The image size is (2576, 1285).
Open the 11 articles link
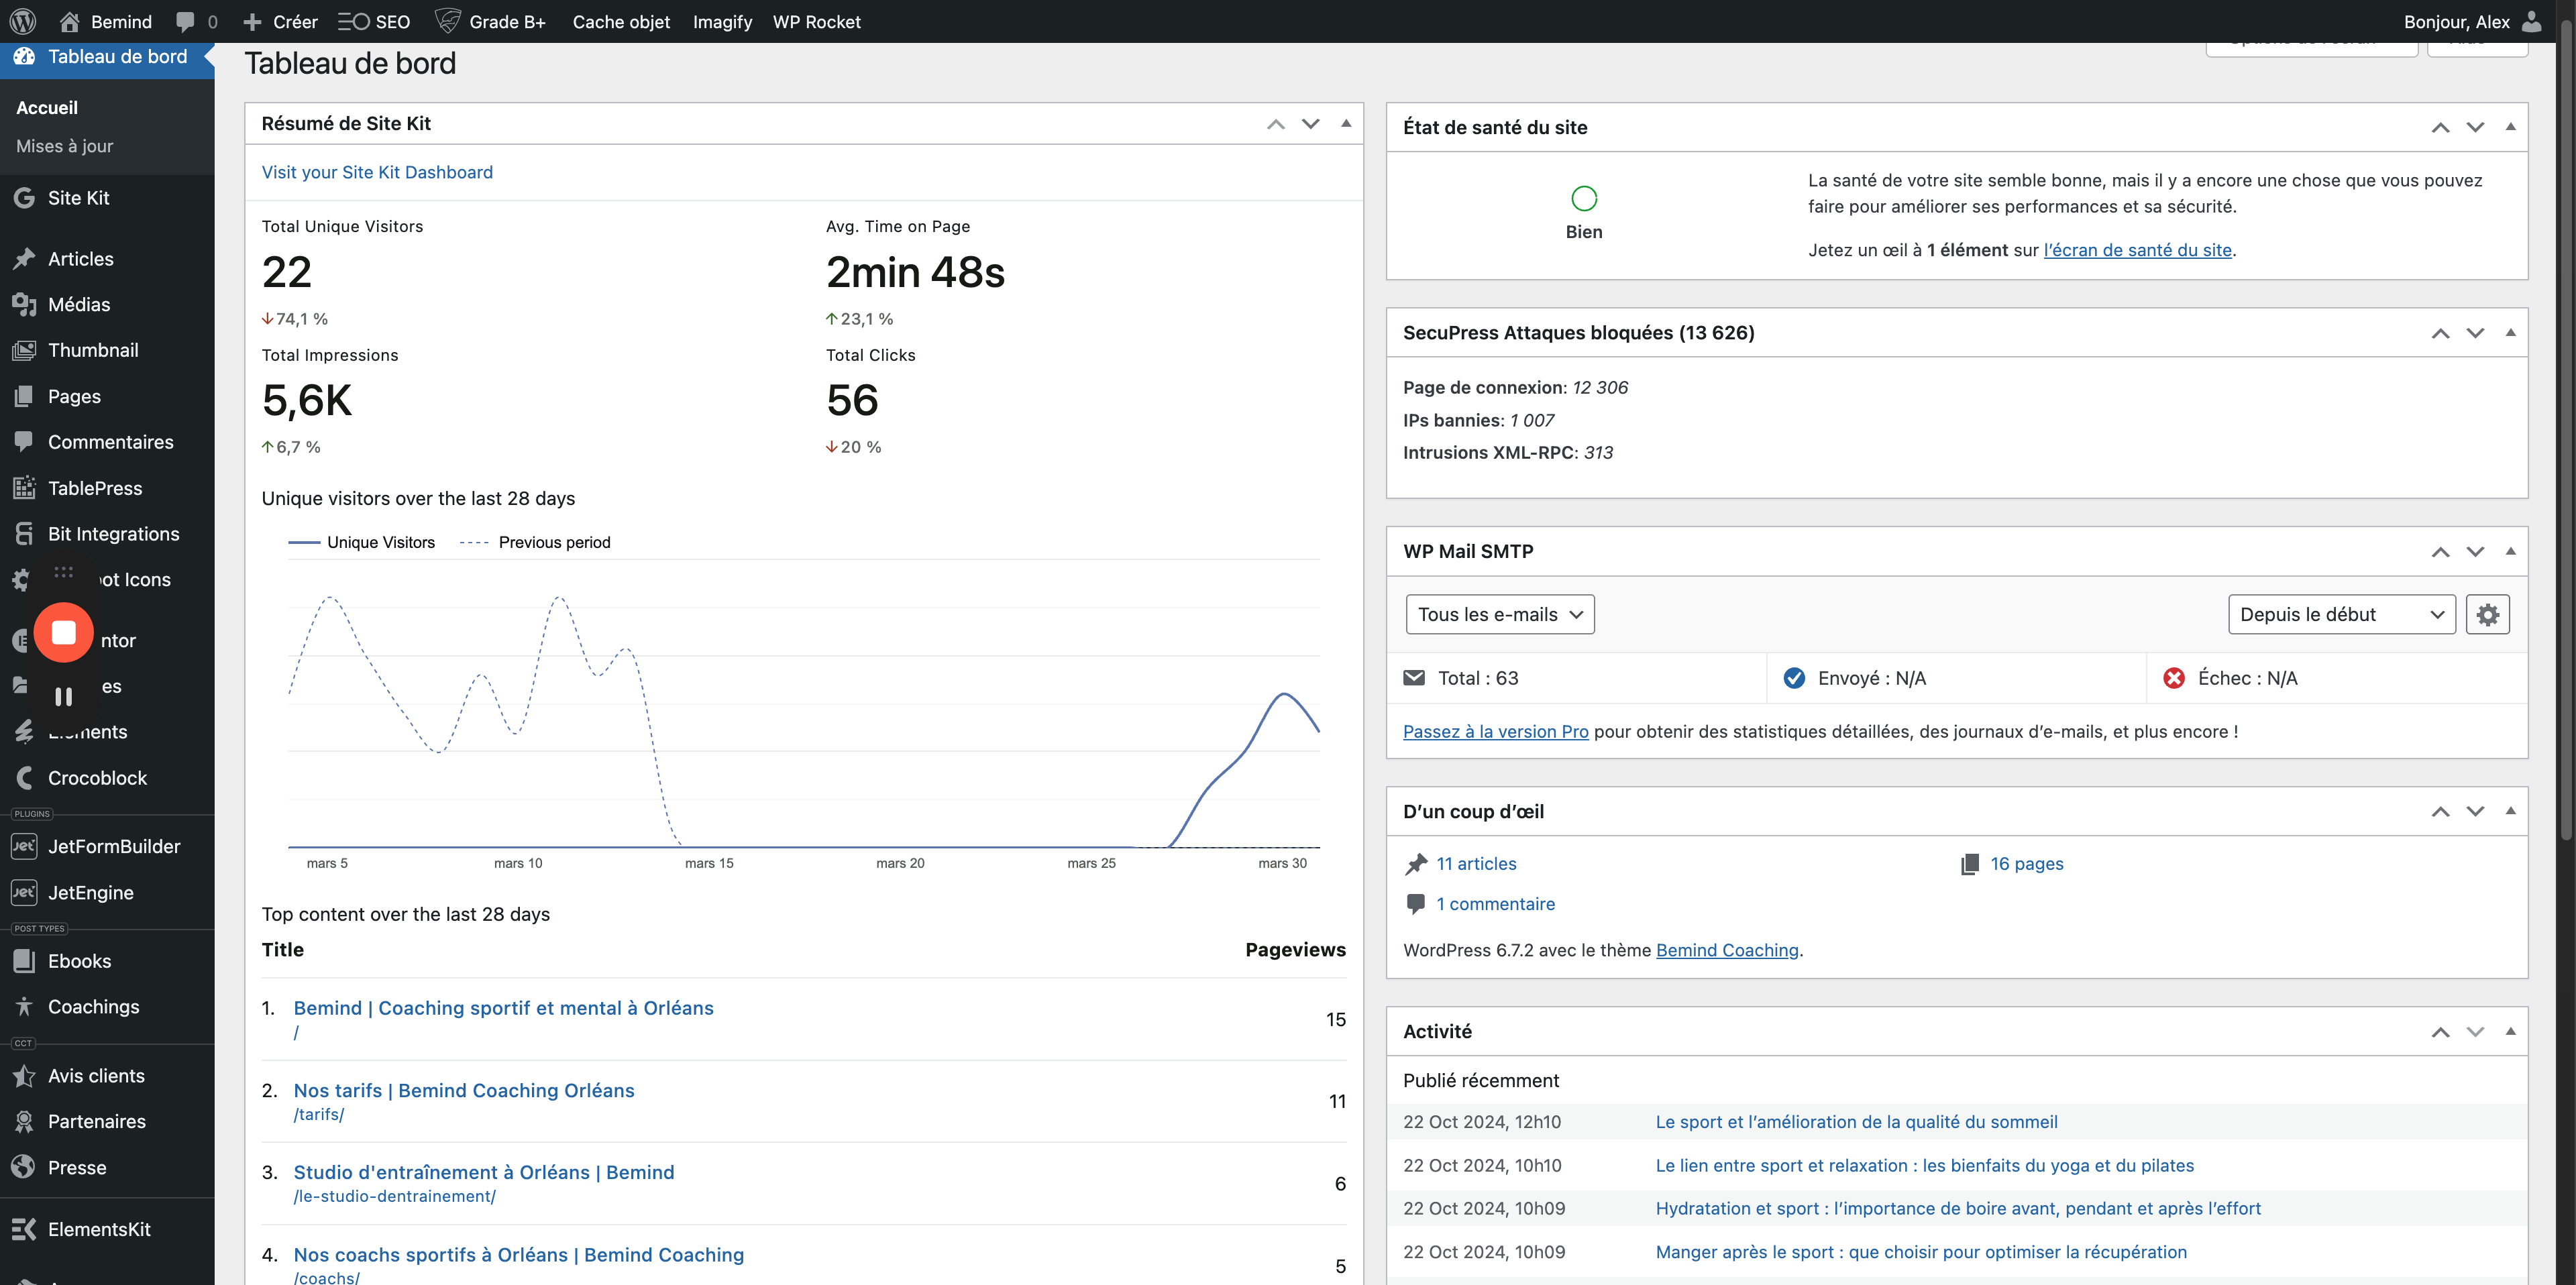click(1476, 863)
